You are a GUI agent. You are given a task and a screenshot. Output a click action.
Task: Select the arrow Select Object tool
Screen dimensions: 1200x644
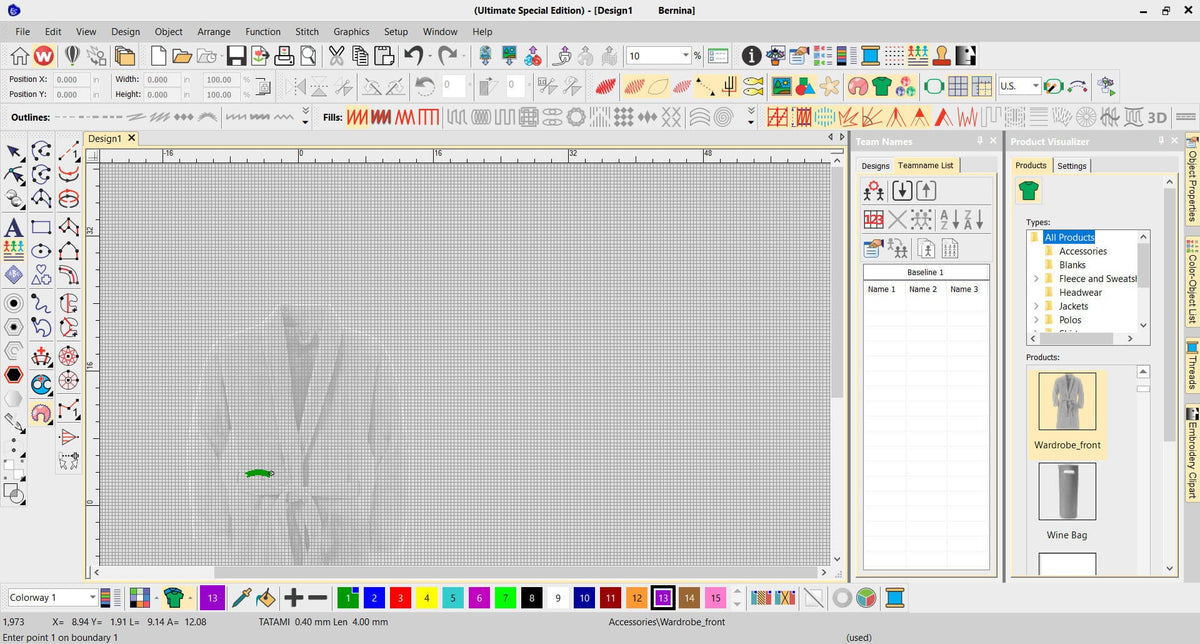[14, 152]
